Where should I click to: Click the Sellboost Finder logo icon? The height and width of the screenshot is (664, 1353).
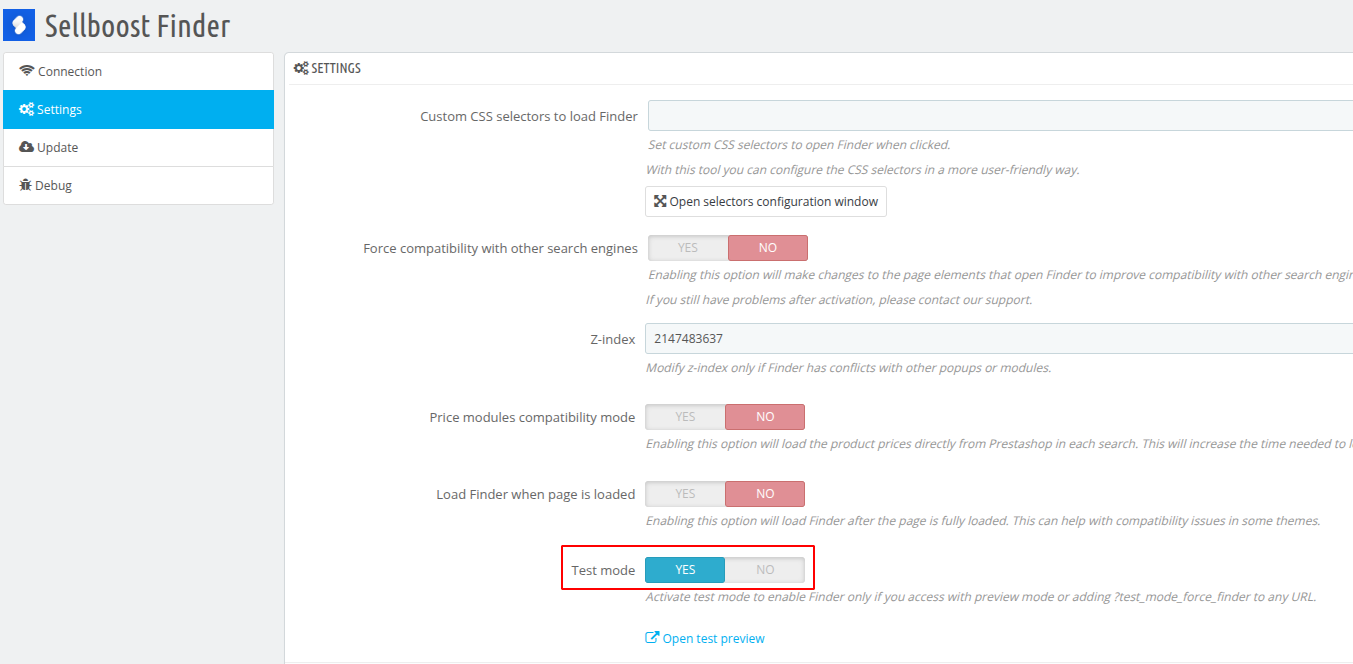pyautogui.click(x=19, y=25)
